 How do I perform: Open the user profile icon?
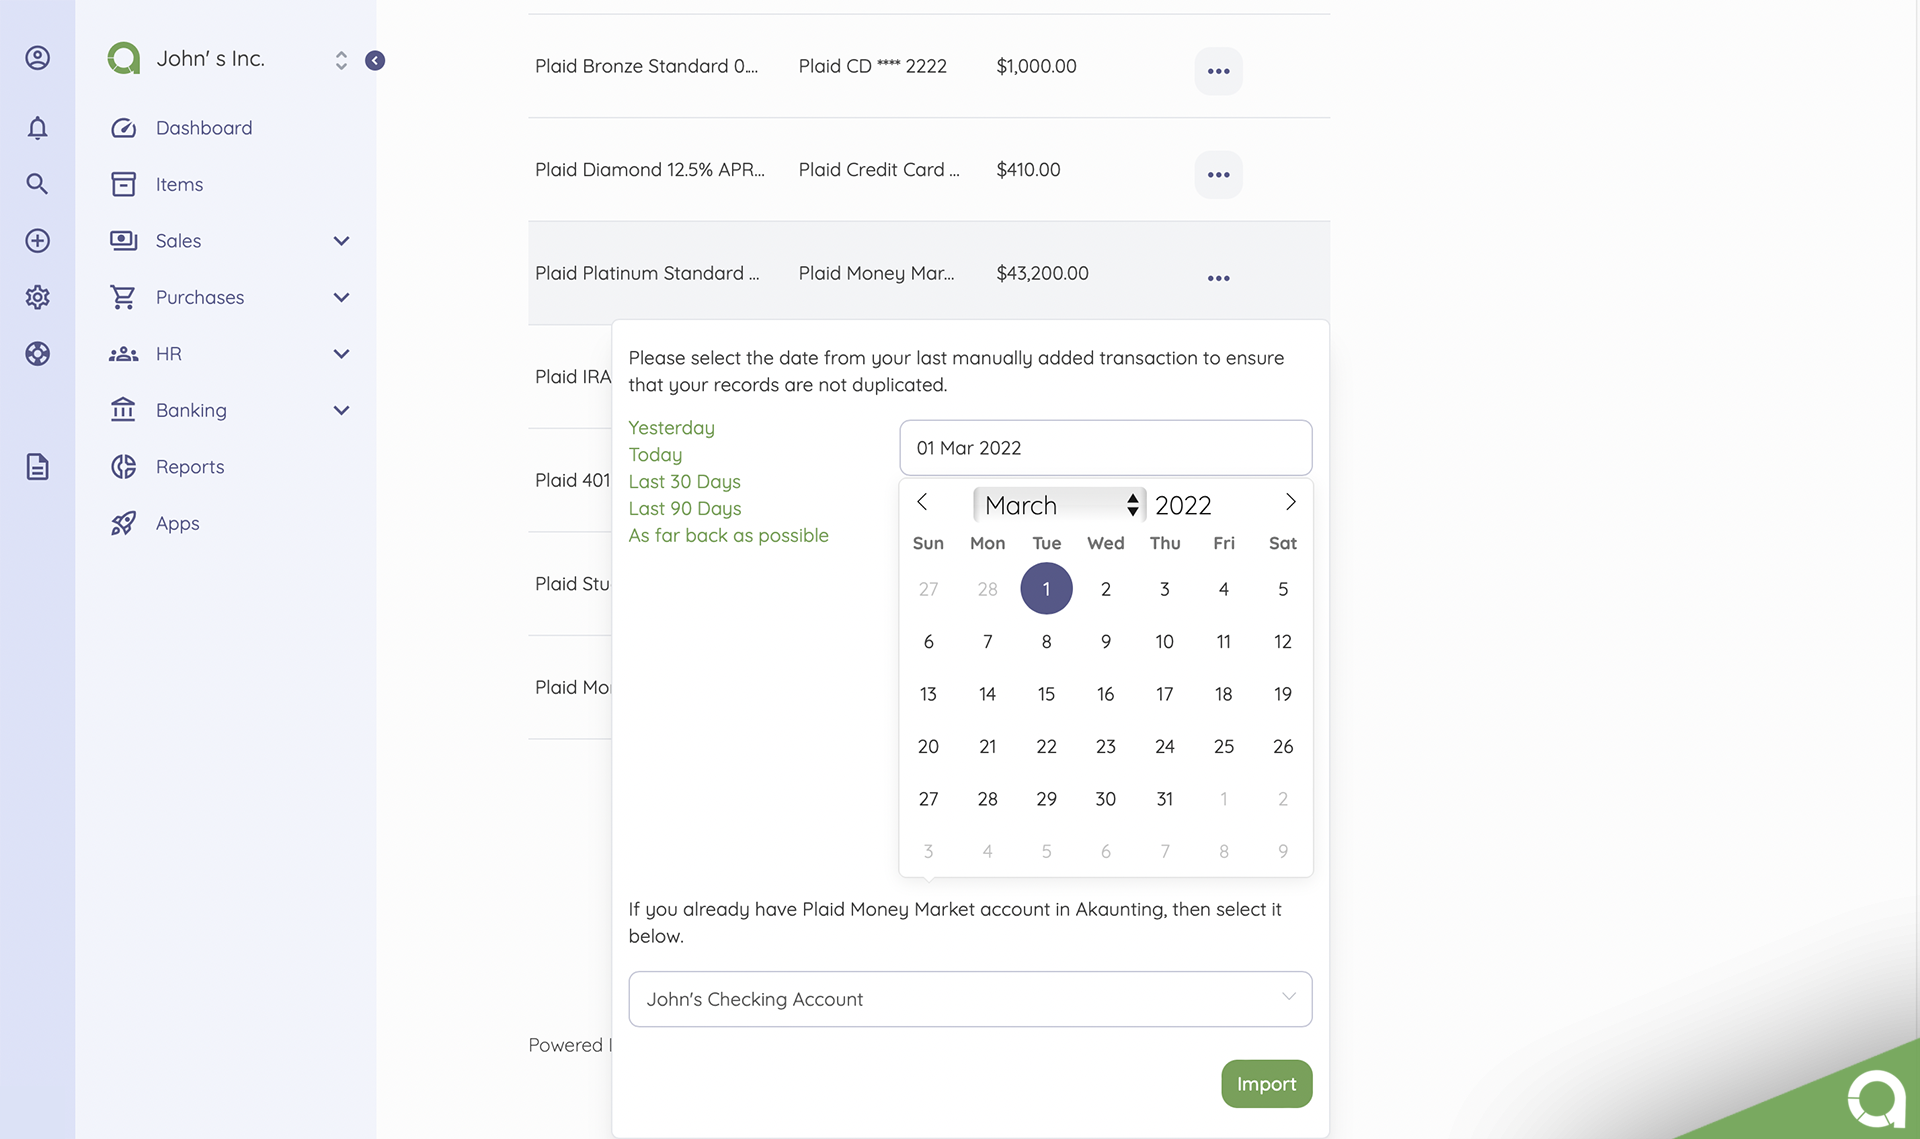[37, 58]
